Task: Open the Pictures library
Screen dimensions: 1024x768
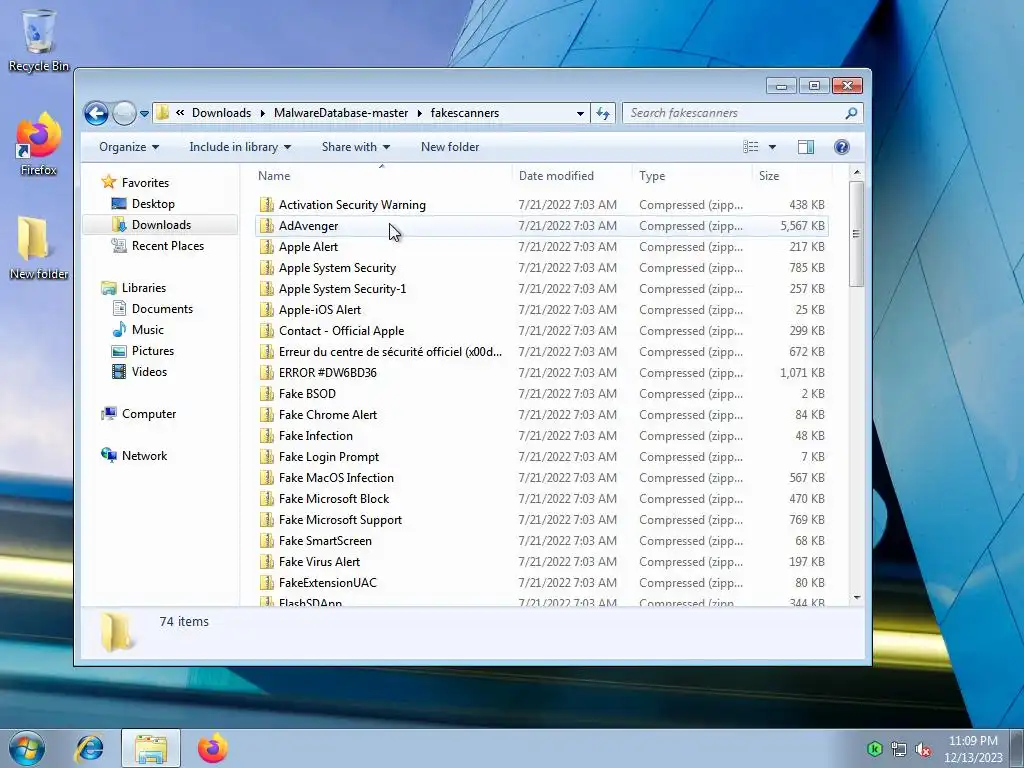Action: (x=153, y=351)
